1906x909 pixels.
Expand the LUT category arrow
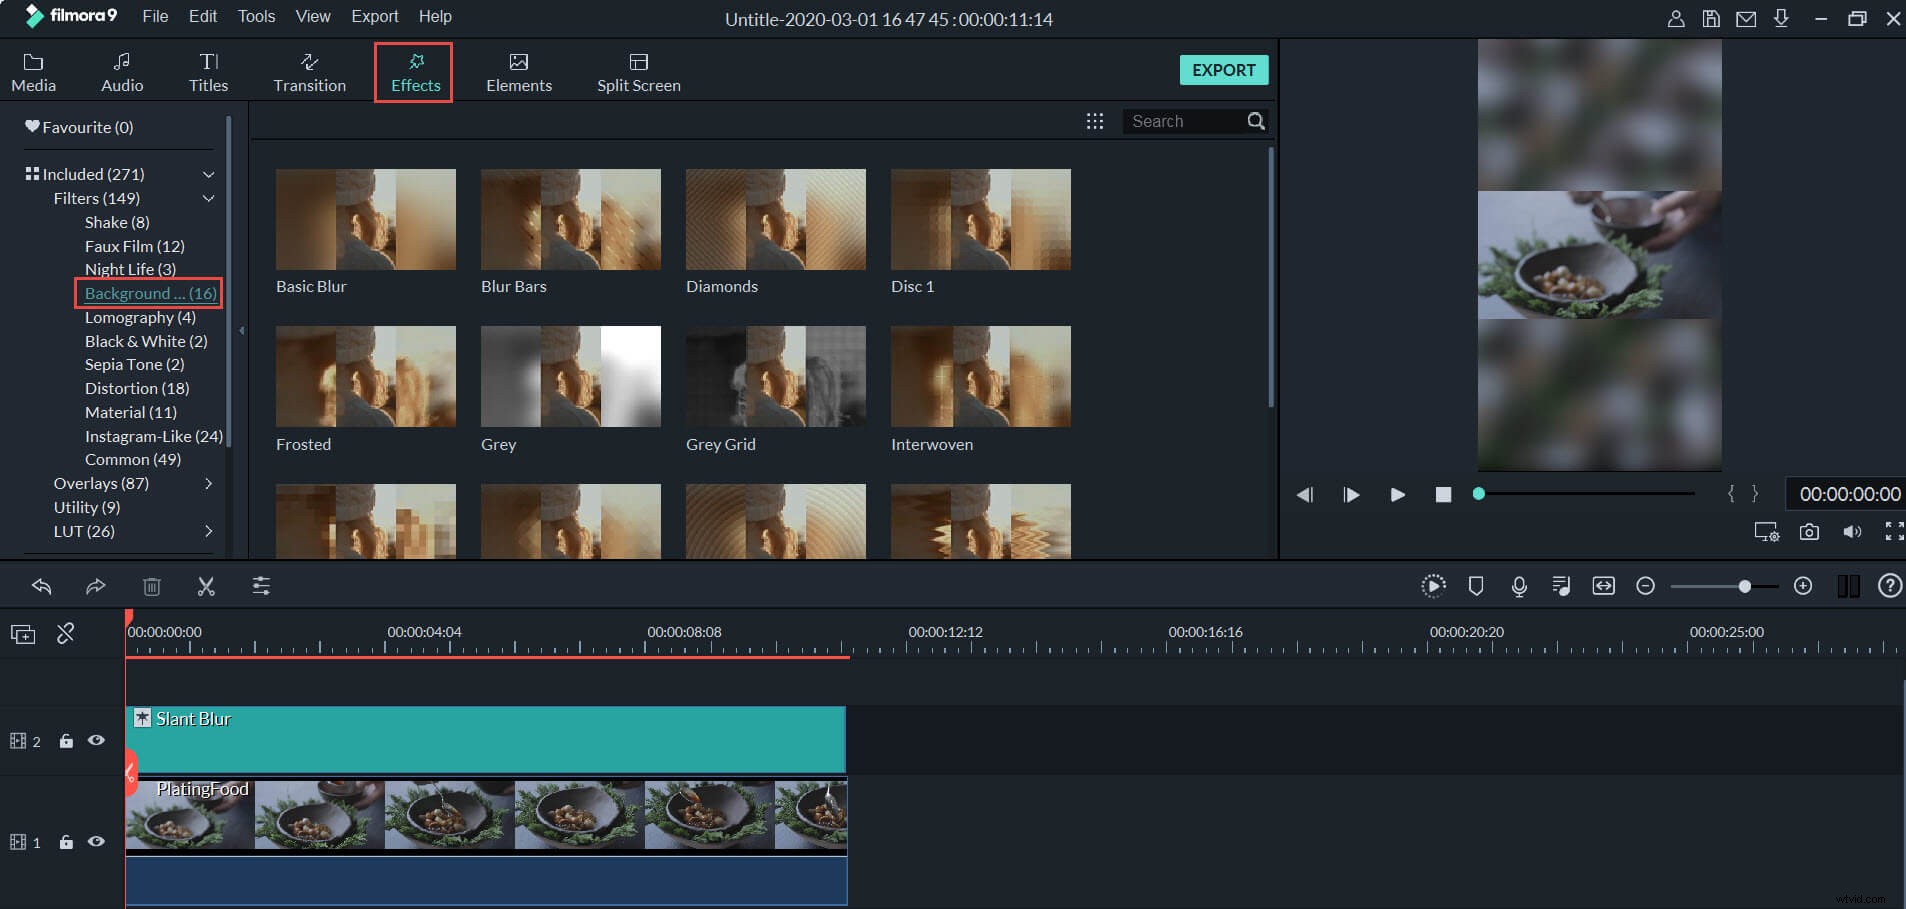click(x=209, y=531)
